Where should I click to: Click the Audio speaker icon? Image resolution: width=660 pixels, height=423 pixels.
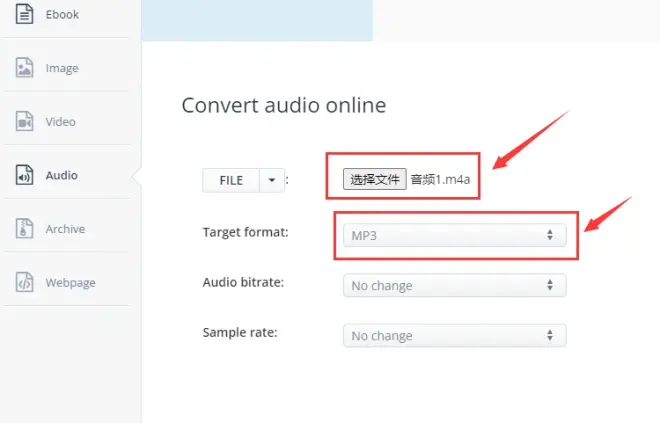[x=25, y=175]
